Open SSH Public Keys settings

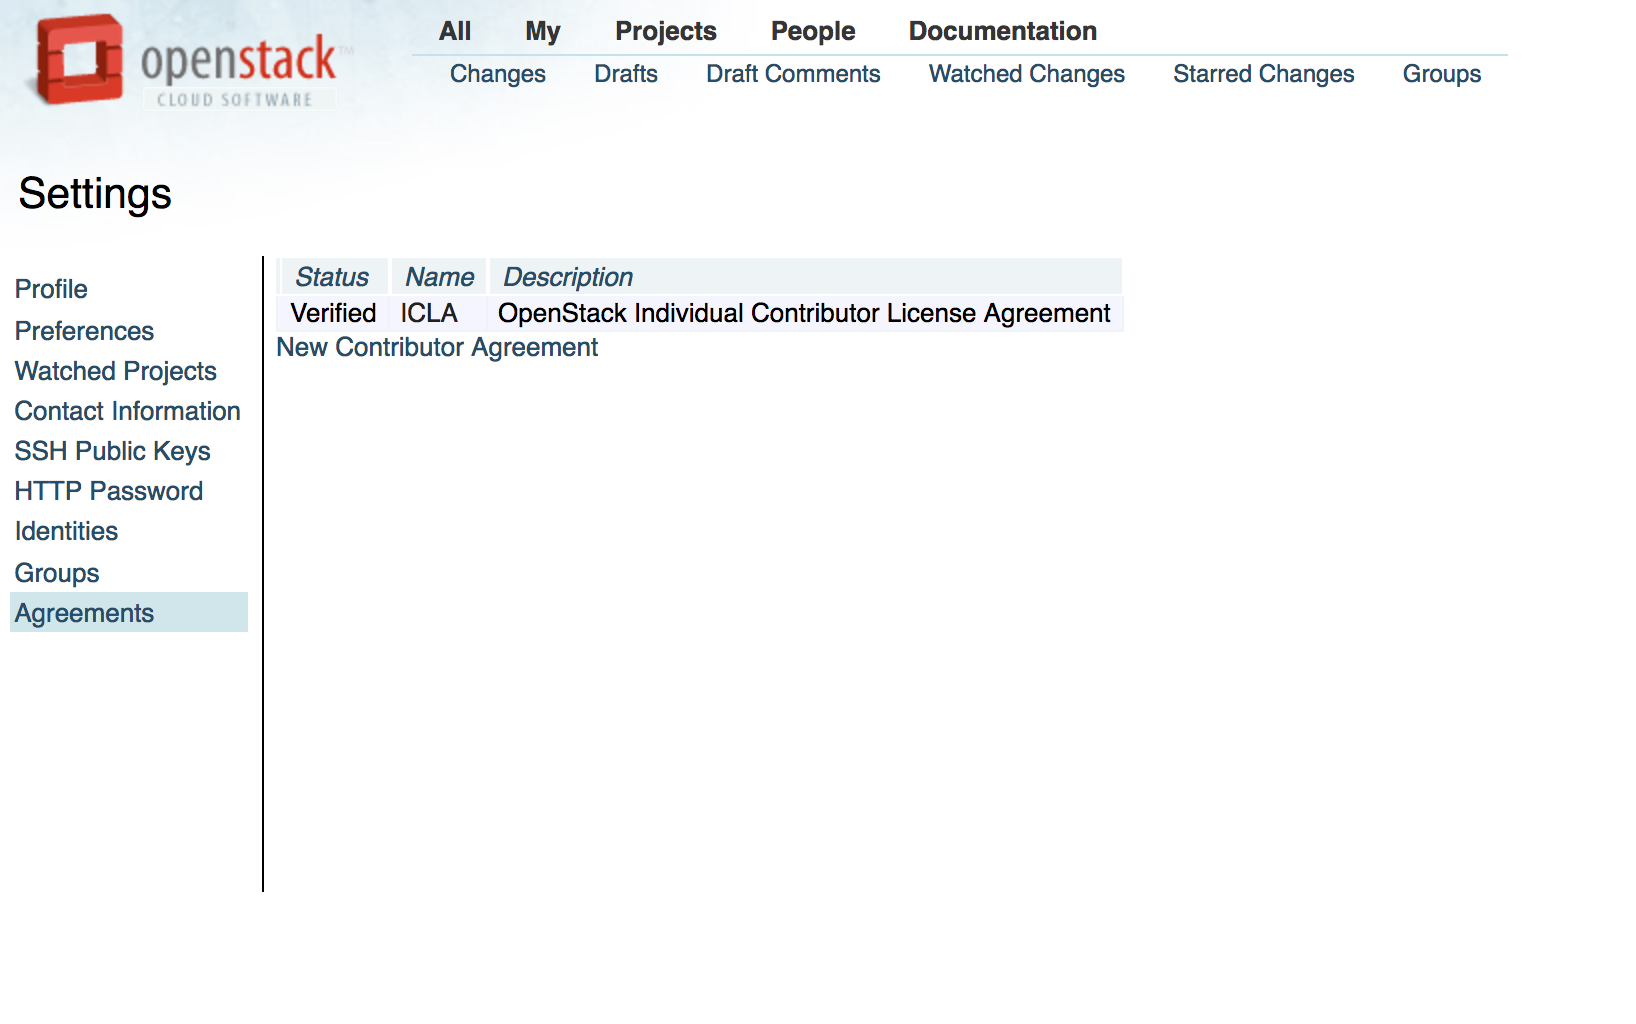(x=113, y=451)
